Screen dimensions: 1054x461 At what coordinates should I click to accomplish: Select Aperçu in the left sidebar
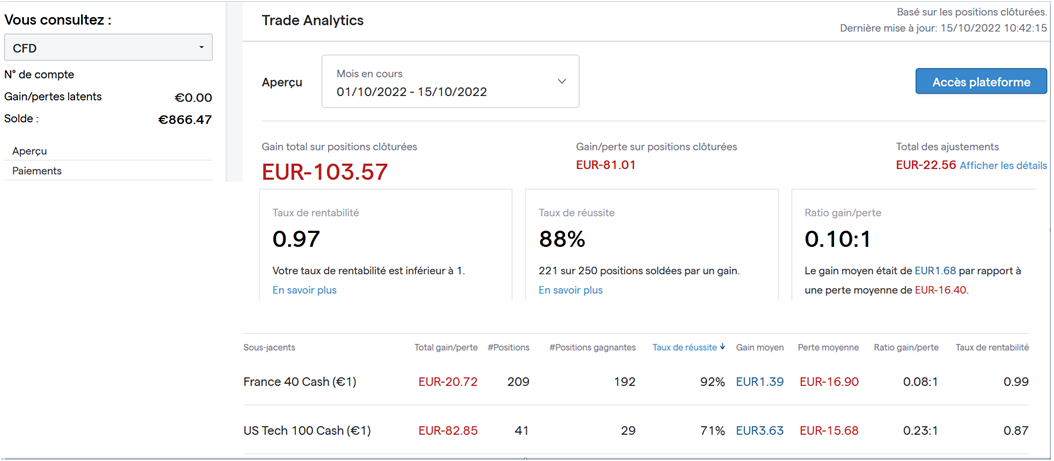[30, 151]
